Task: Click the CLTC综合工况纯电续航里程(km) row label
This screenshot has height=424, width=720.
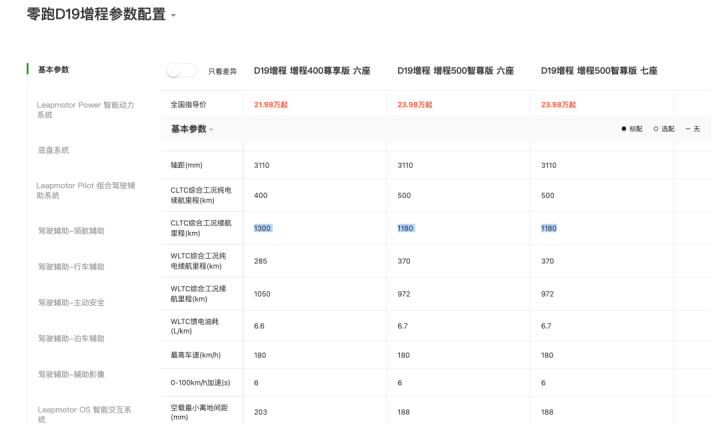Action: point(201,195)
